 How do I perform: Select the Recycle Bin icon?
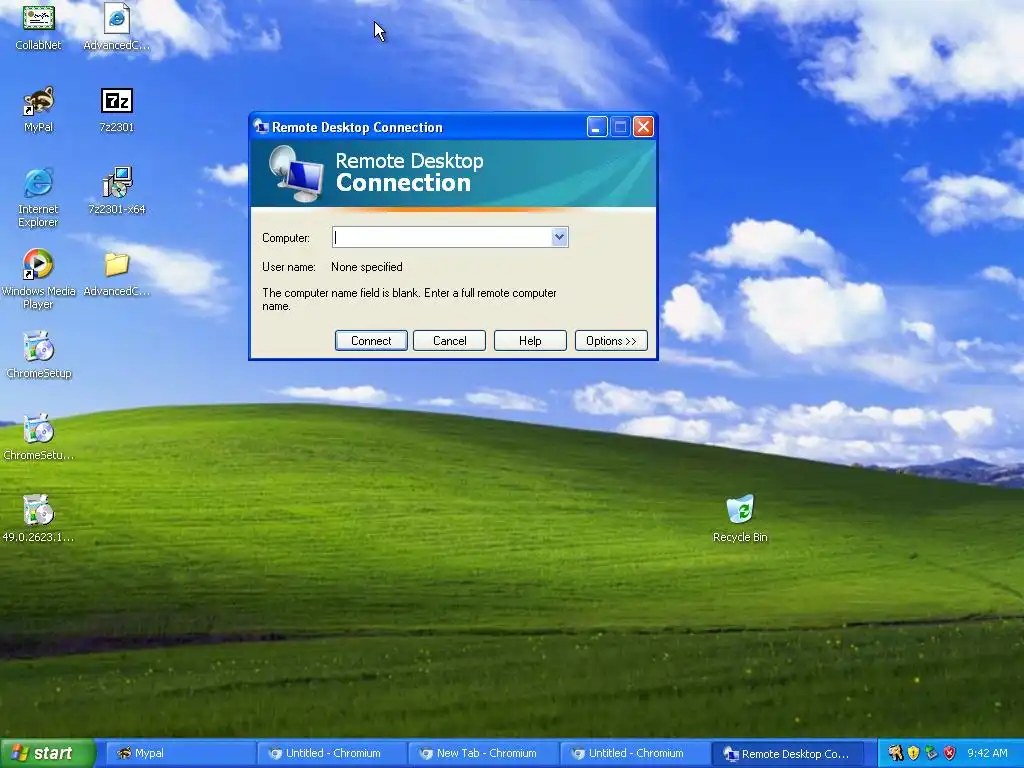coord(740,520)
